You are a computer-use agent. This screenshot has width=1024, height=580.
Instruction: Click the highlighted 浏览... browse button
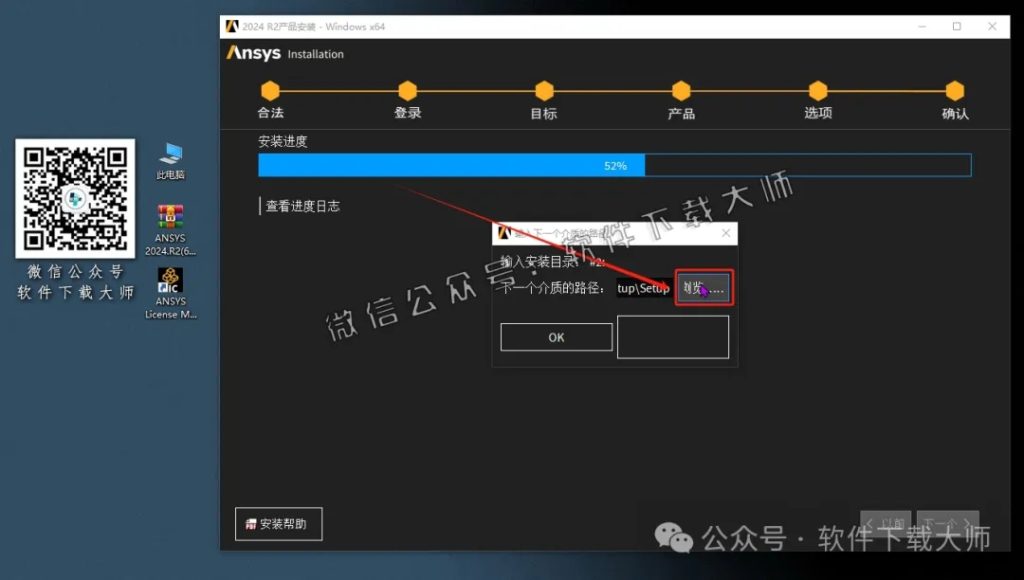tap(702, 288)
